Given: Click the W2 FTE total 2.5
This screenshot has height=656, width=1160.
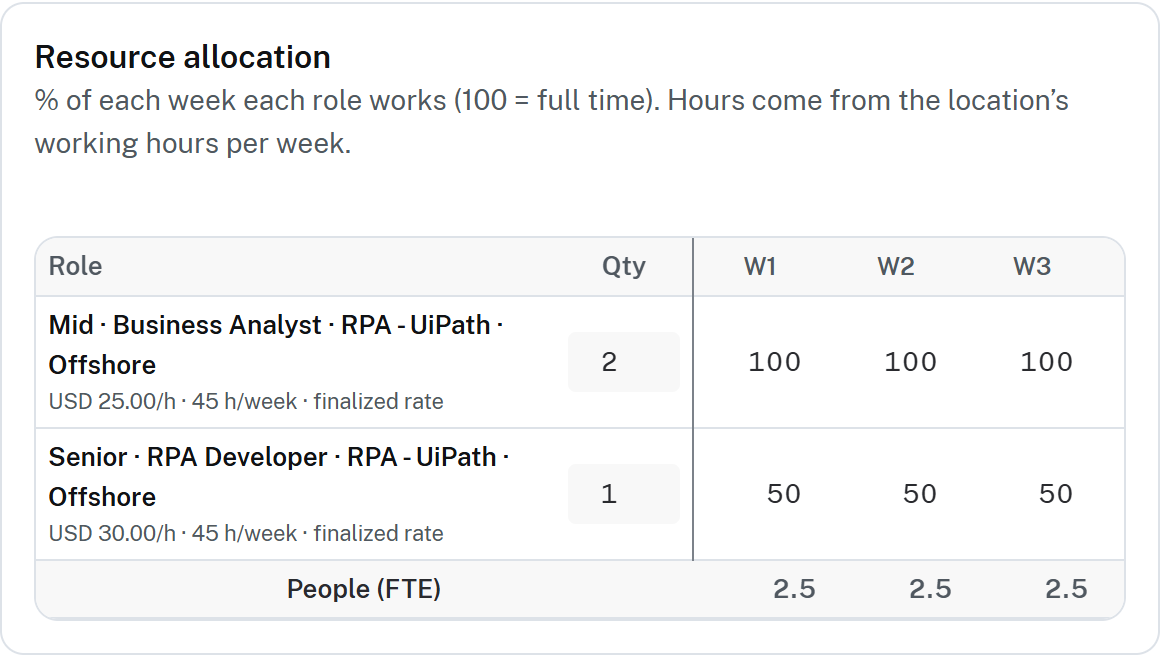Looking at the screenshot, I should (x=930, y=589).
